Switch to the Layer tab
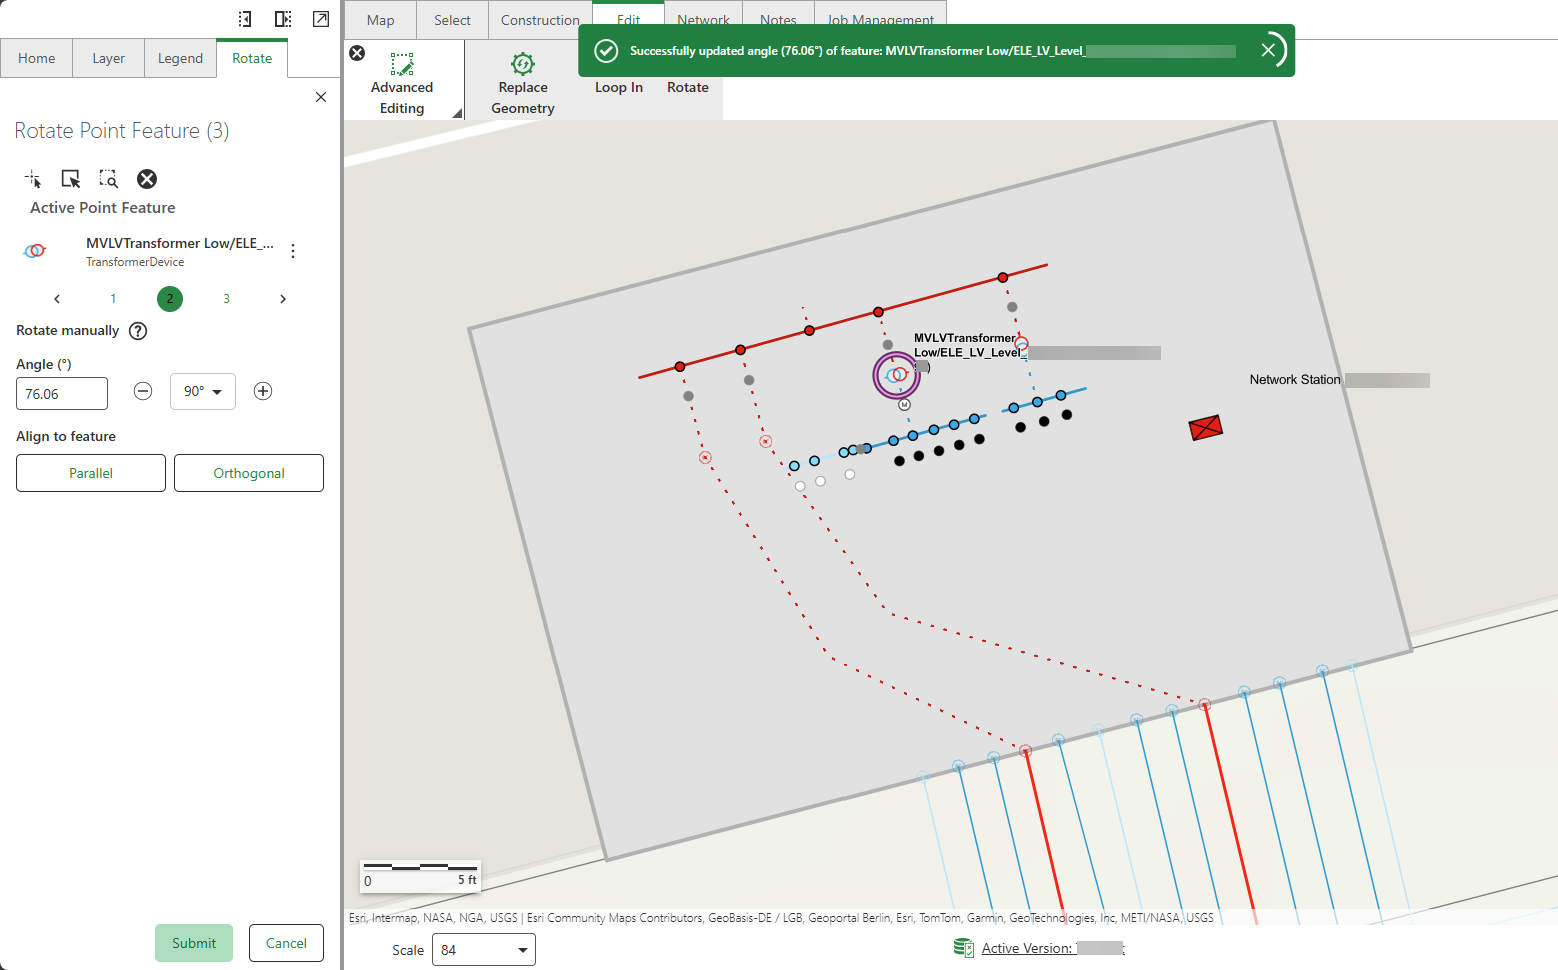 click(109, 58)
